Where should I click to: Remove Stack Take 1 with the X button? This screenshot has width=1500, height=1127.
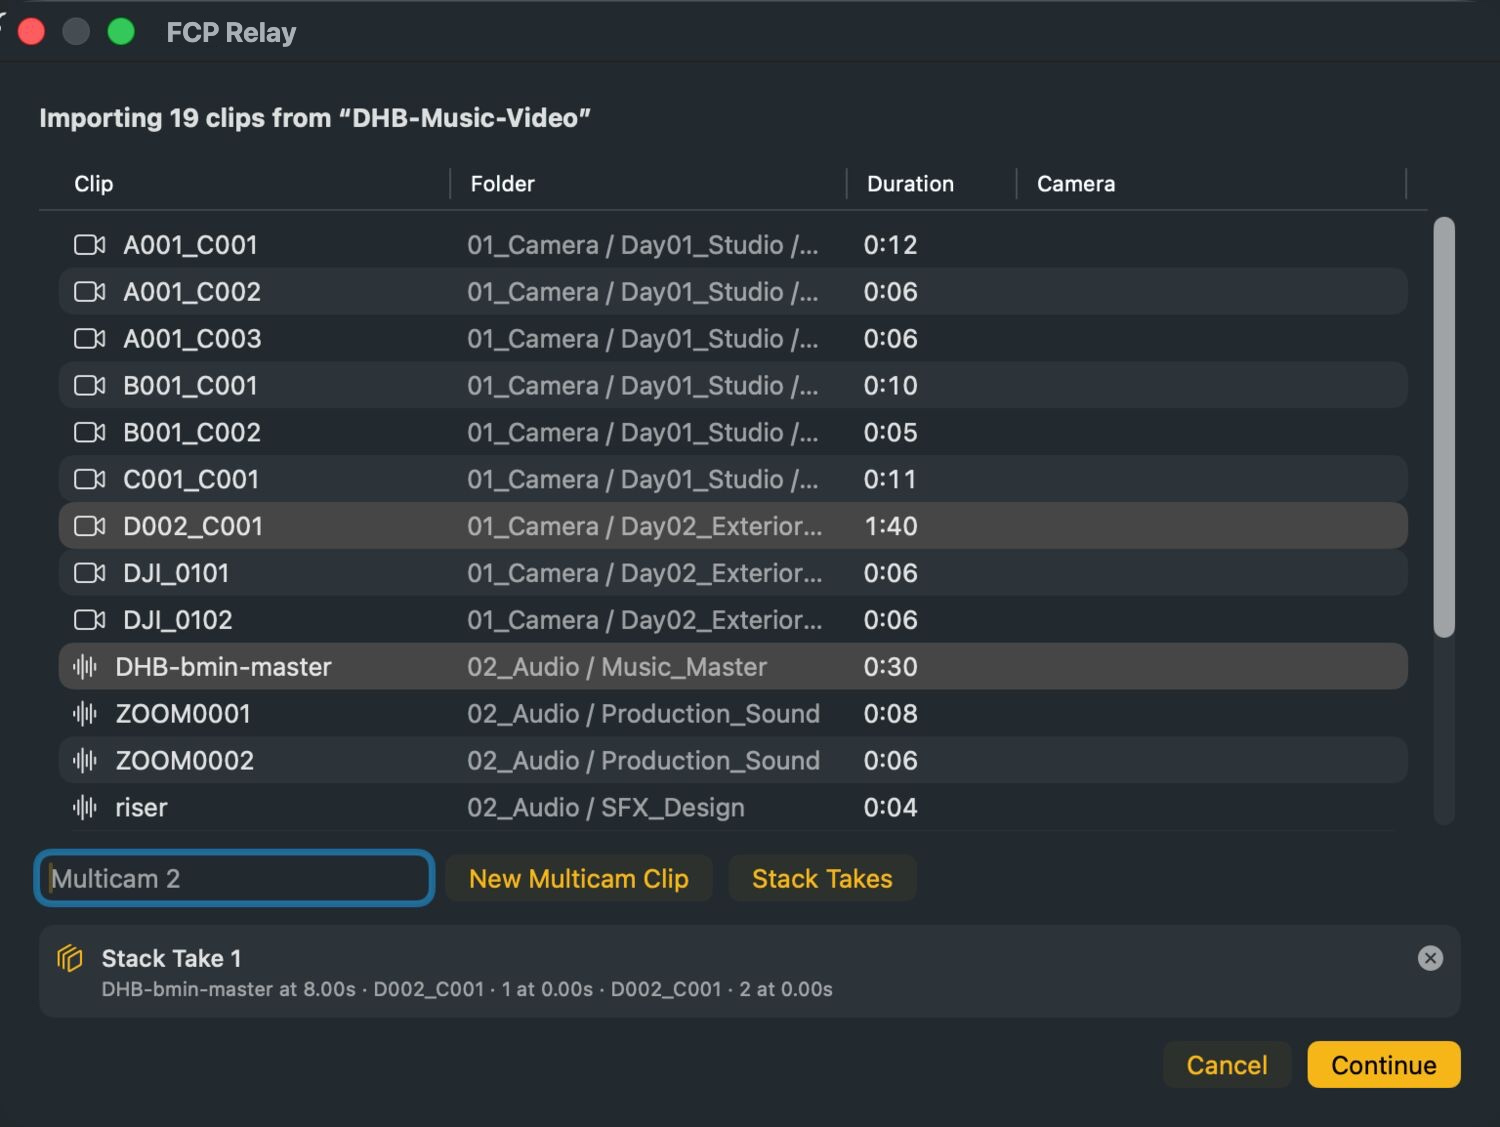click(x=1430, y=958)
